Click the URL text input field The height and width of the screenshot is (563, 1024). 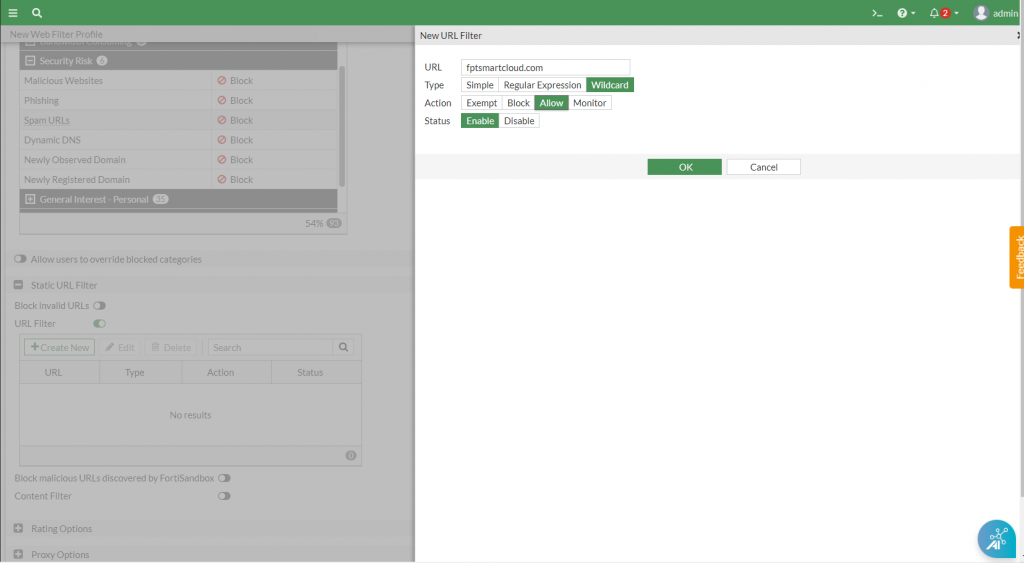click(x=545, y=67)
